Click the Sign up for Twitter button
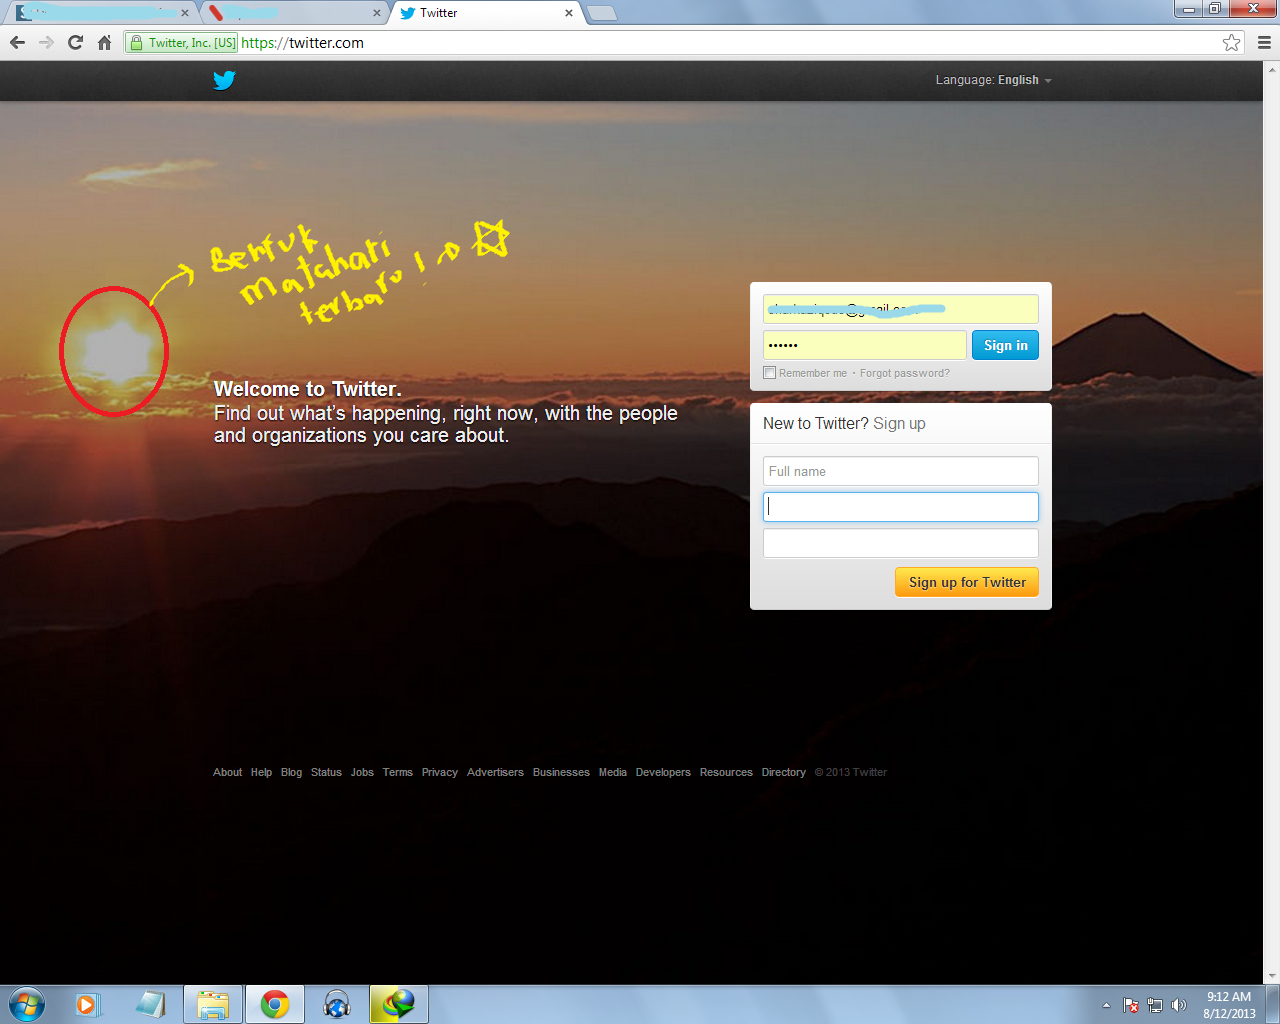This screenshot has width=1280, height=1024. (967, 582)
